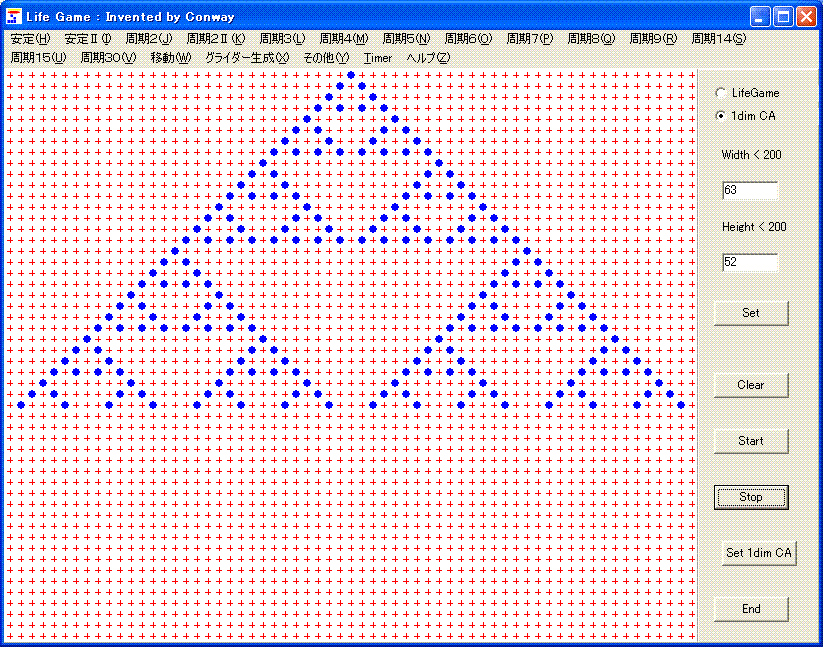823x647 pixels.
Task: Minimize the Life Game window
Action: (759, 17)
